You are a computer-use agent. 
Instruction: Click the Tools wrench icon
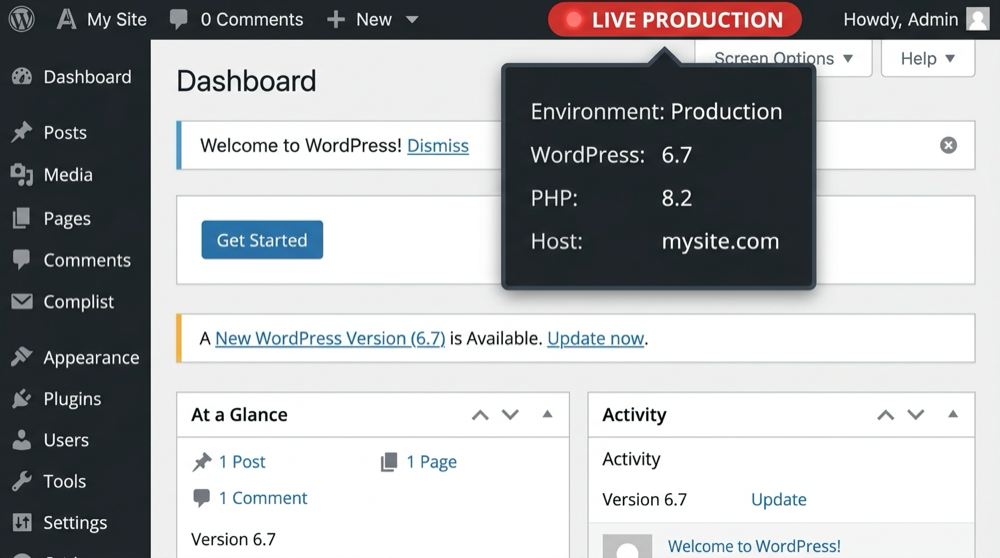click(x=22, y=481)
